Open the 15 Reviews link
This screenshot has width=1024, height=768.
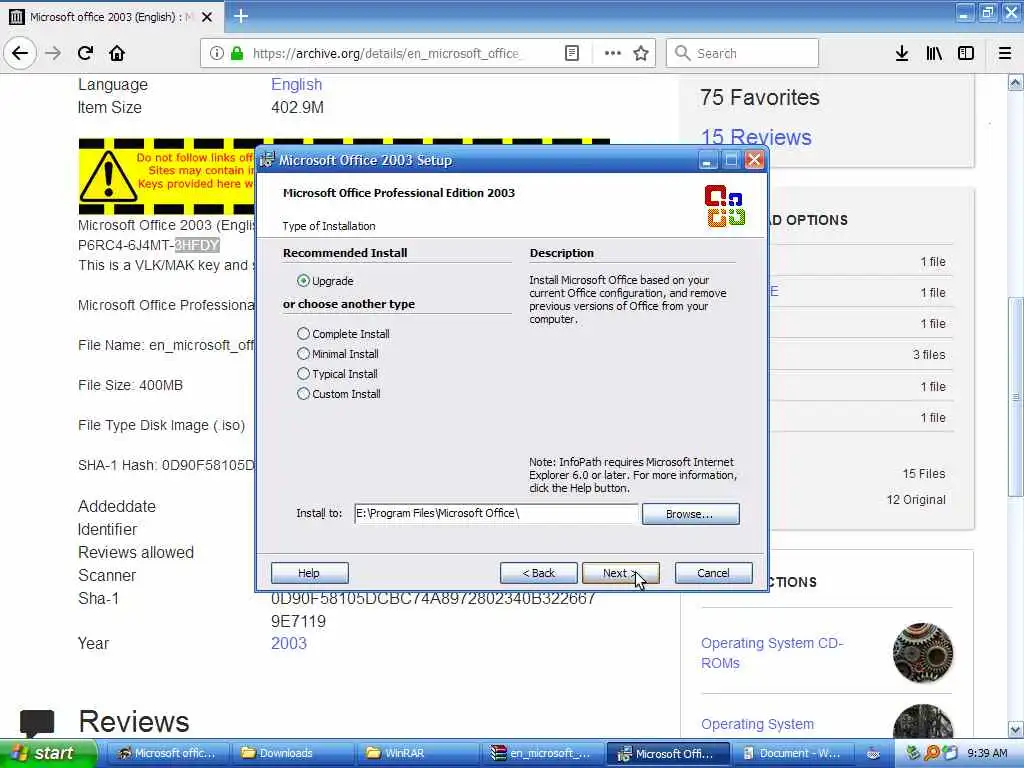click(756, 137)
